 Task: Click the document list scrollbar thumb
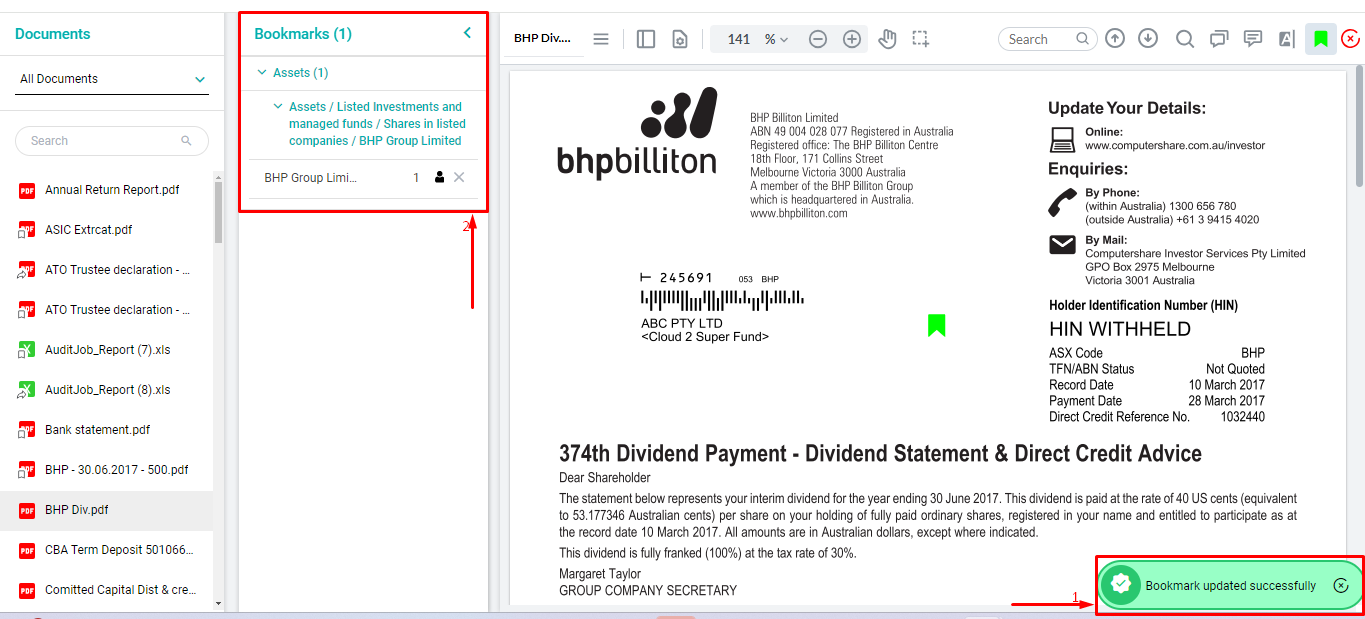click(x=219, y=212)
